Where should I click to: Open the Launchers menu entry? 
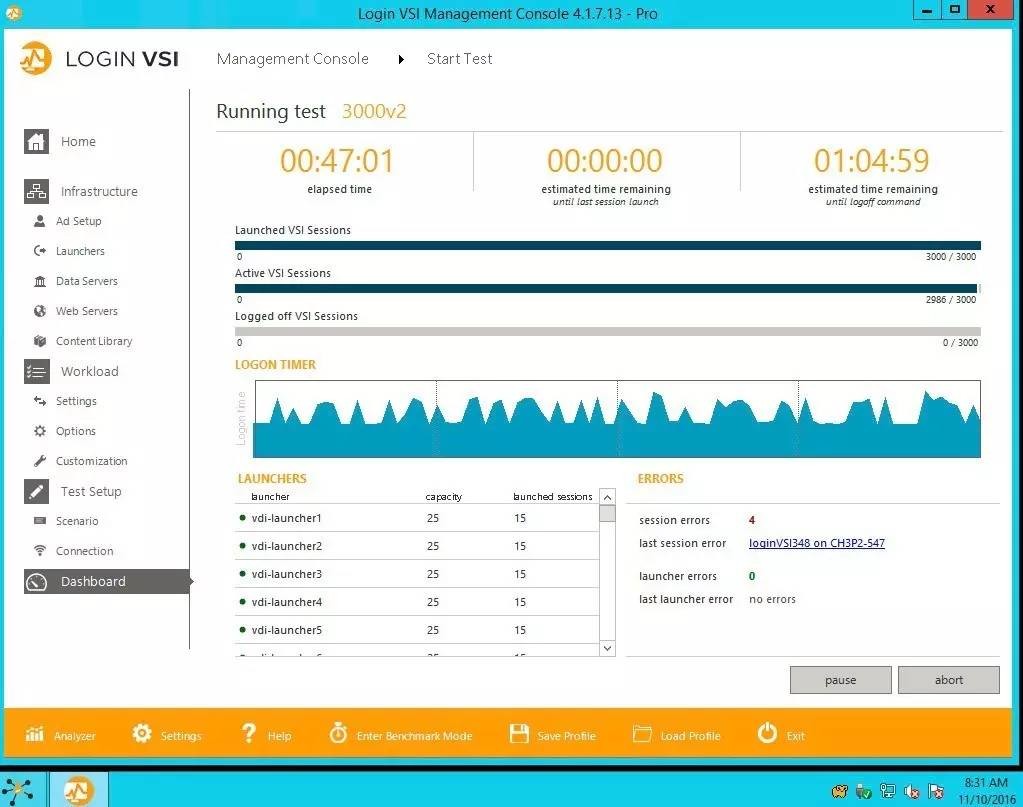(80, 251)
